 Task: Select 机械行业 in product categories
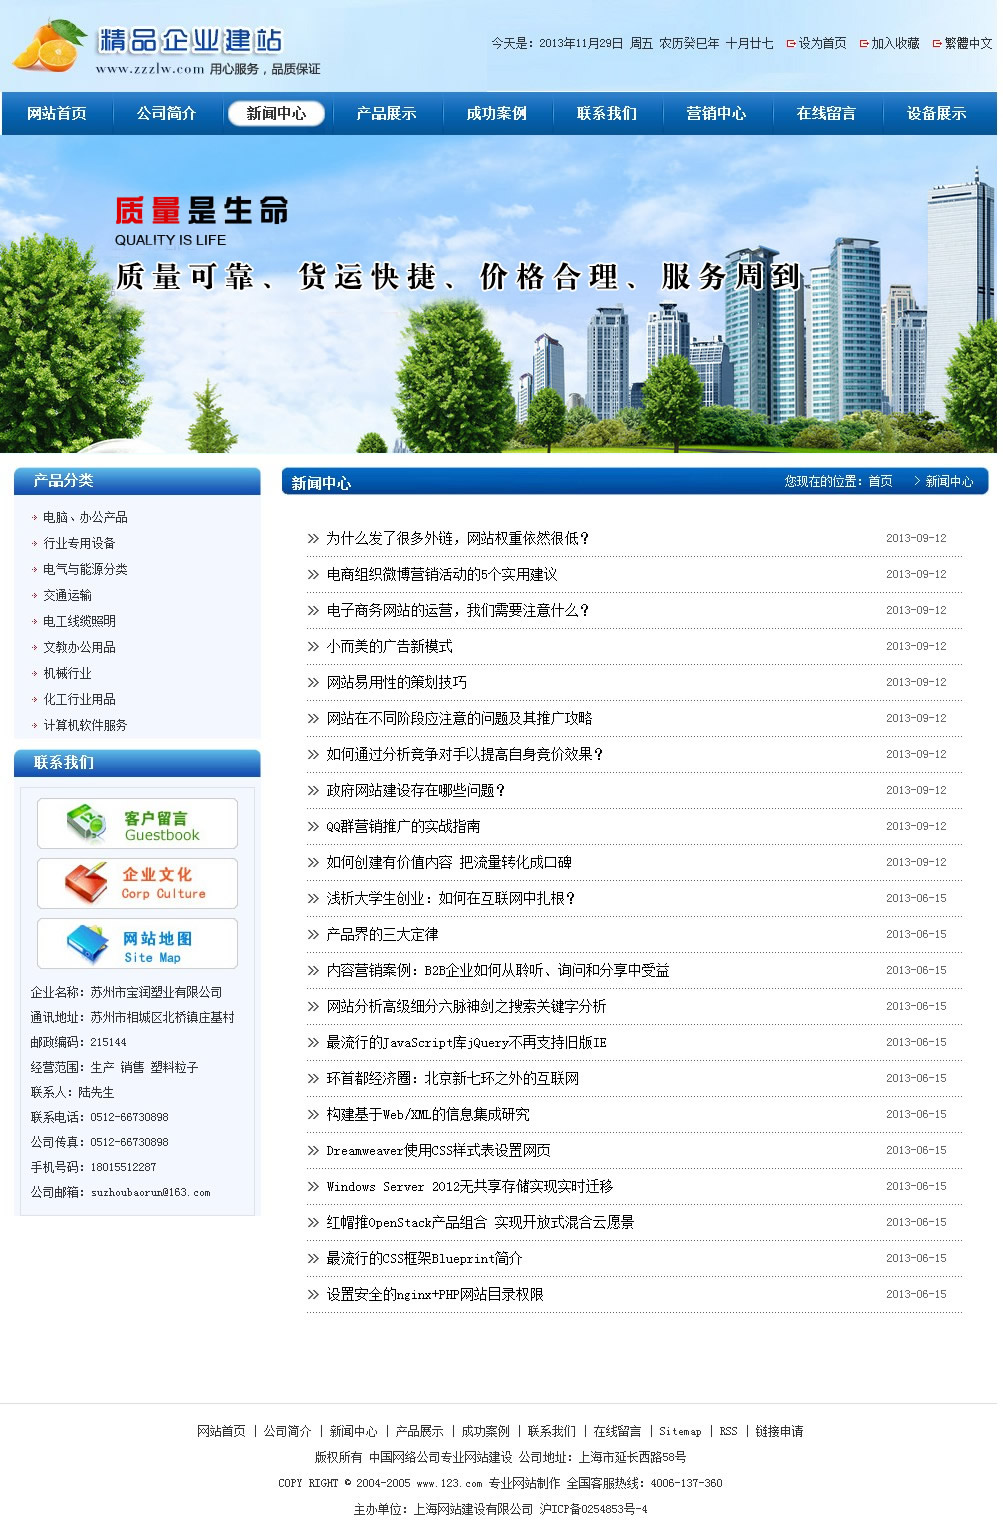coord(67,674)
